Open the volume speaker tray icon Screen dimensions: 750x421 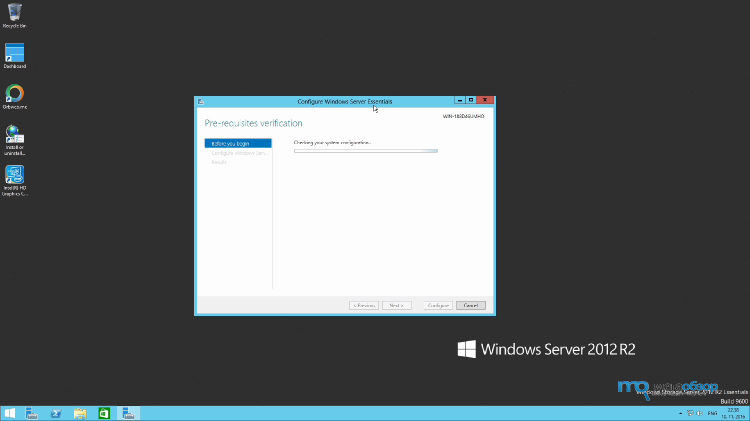(x=699, y=413)
